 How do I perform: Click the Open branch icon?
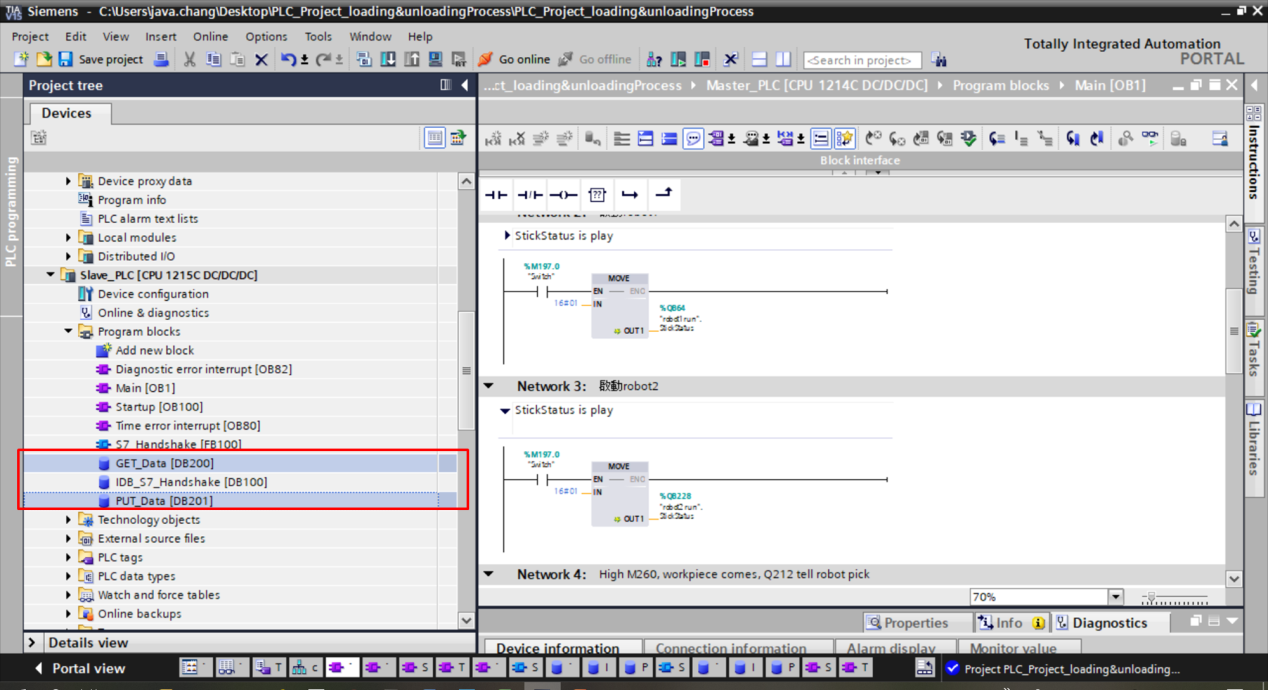pos(630,194)
